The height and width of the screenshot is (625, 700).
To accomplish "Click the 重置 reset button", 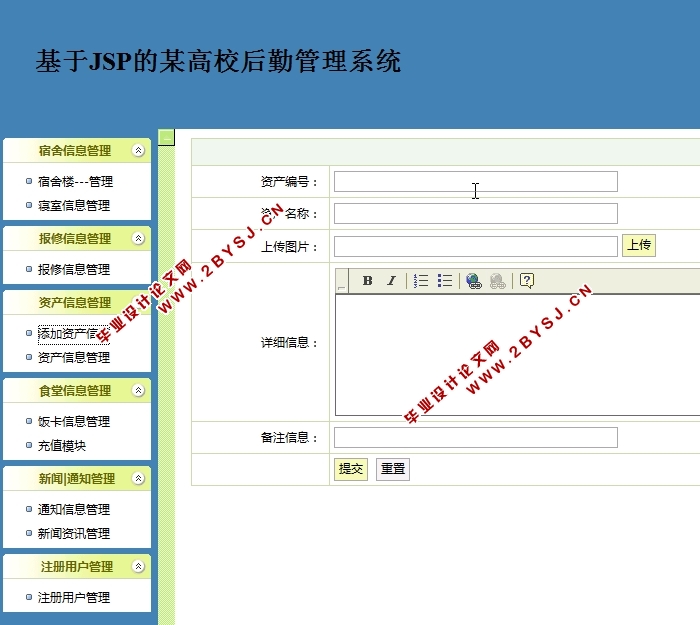I will (393, 469).
